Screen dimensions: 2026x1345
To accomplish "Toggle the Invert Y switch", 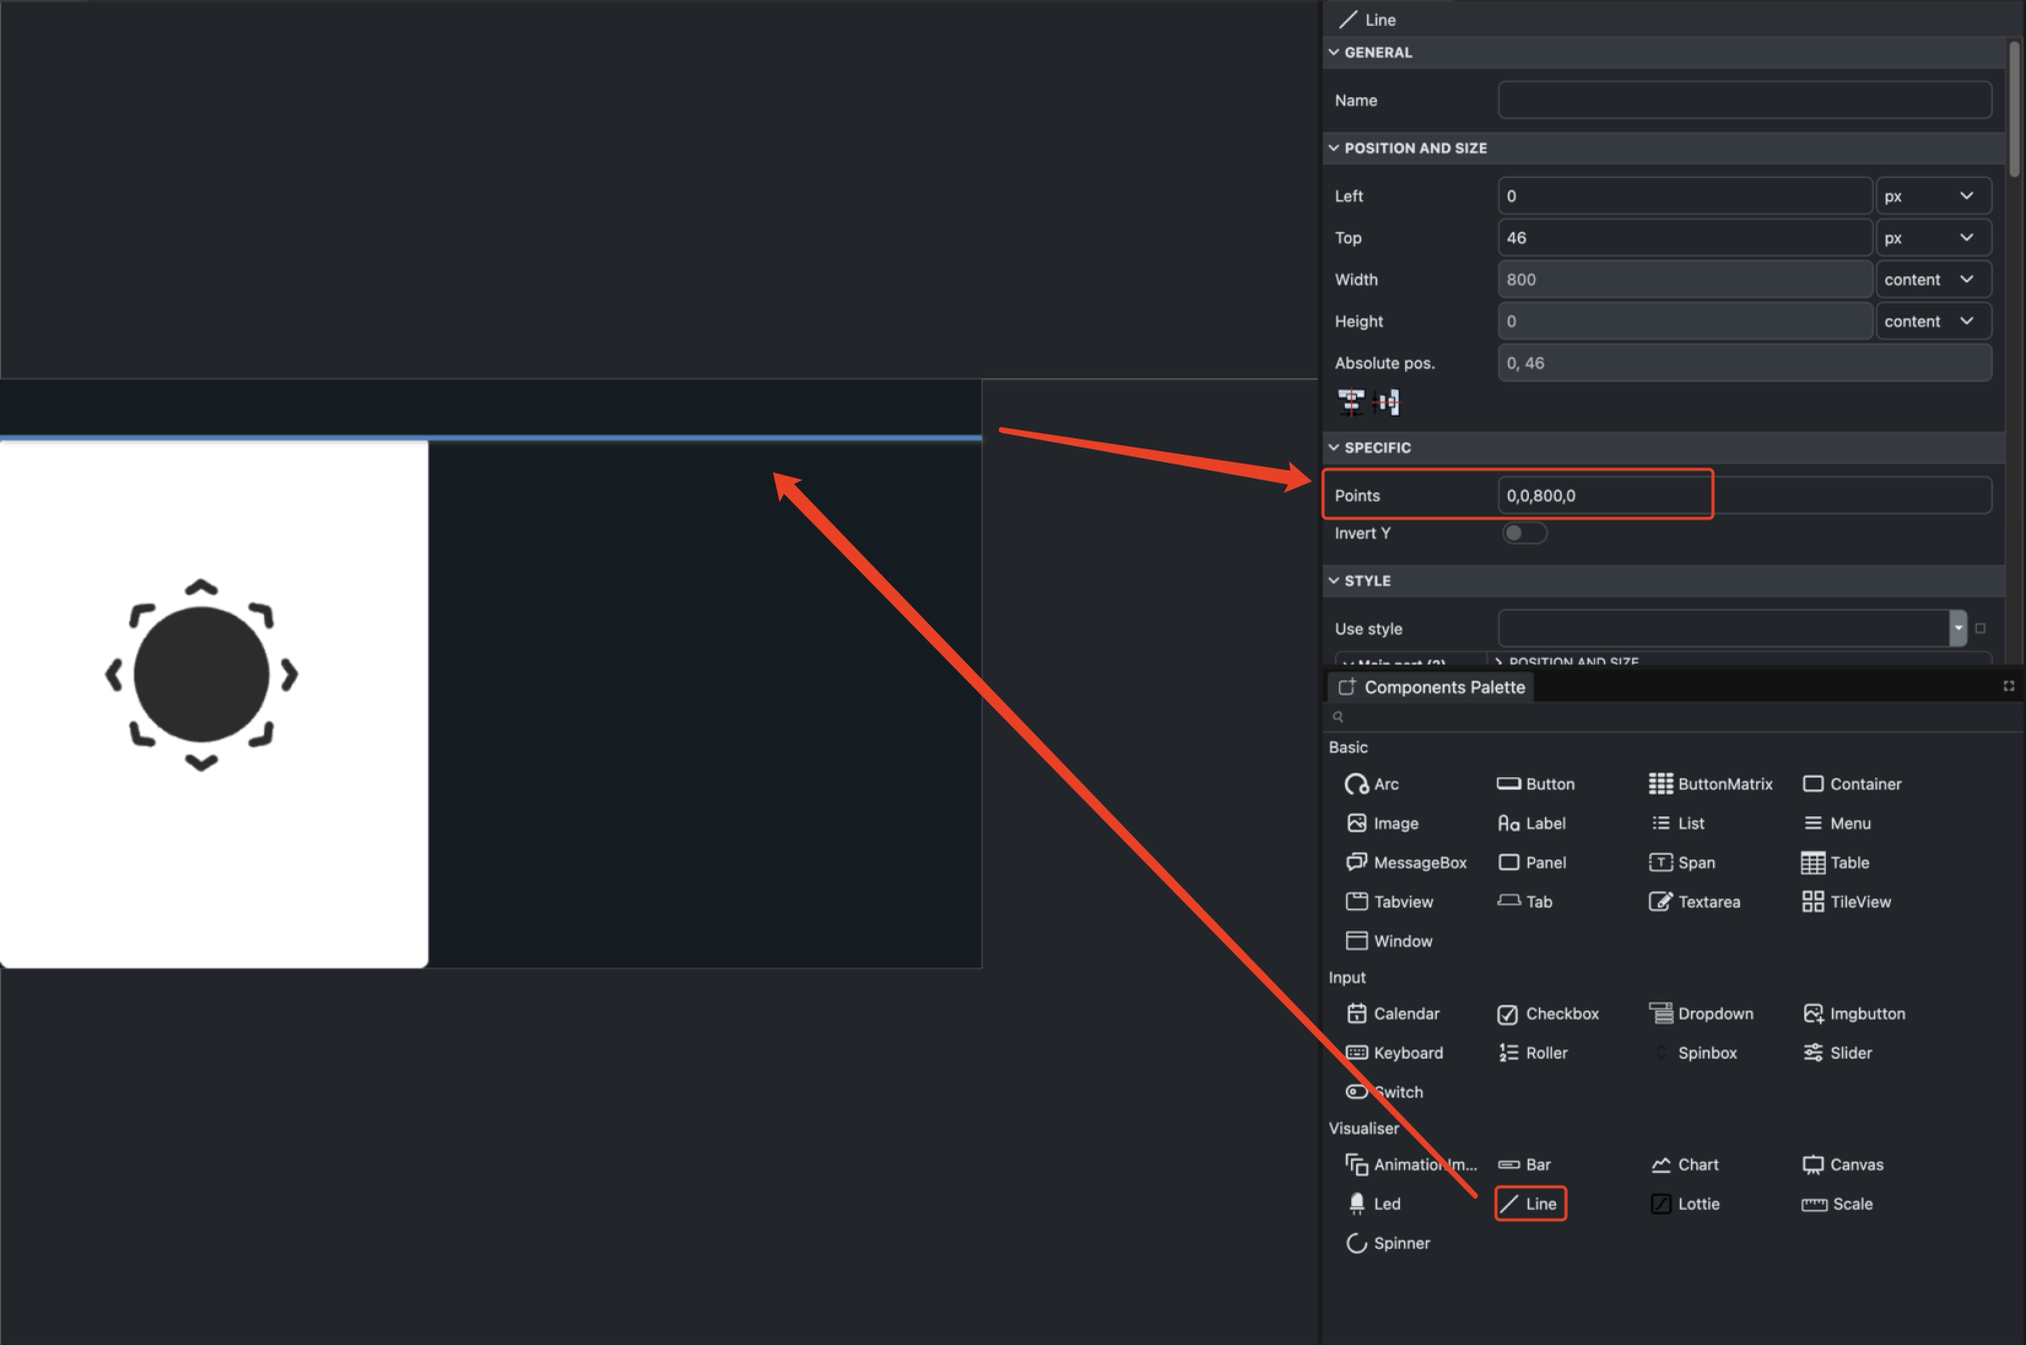I will (x=1524, y=533).
